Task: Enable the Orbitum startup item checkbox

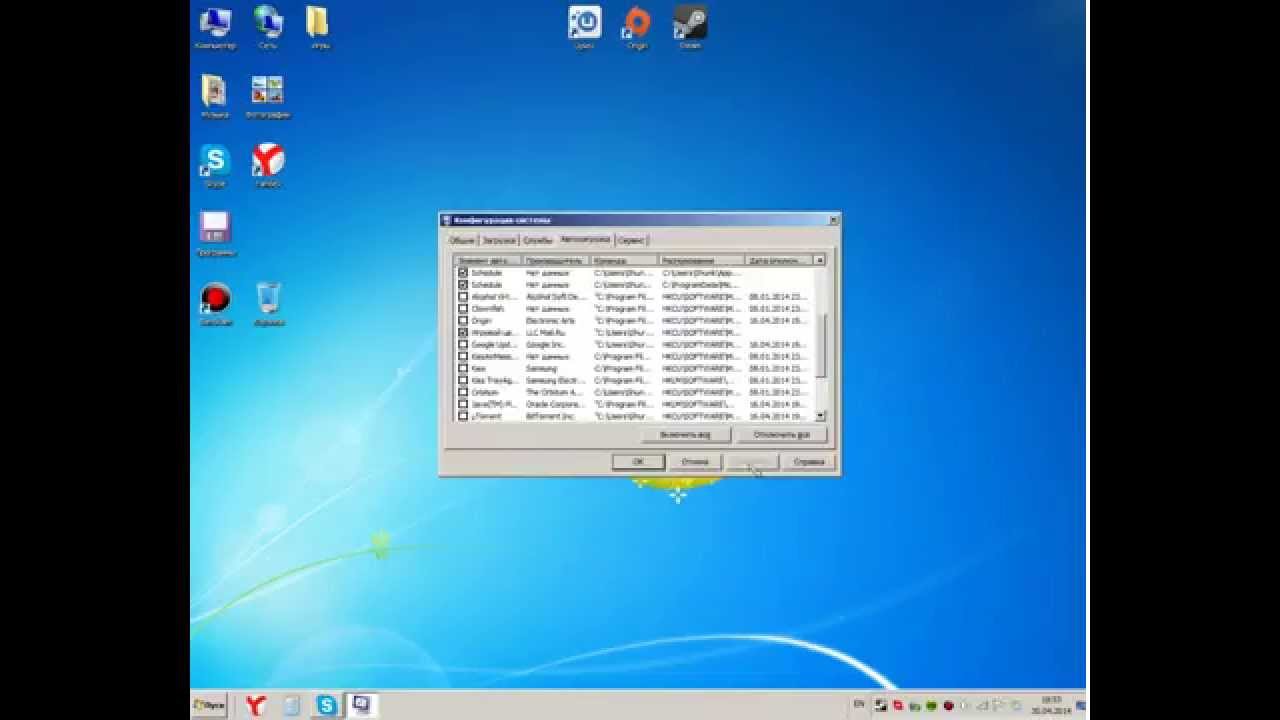Action: pyautogui.click(x=463, y=393)
